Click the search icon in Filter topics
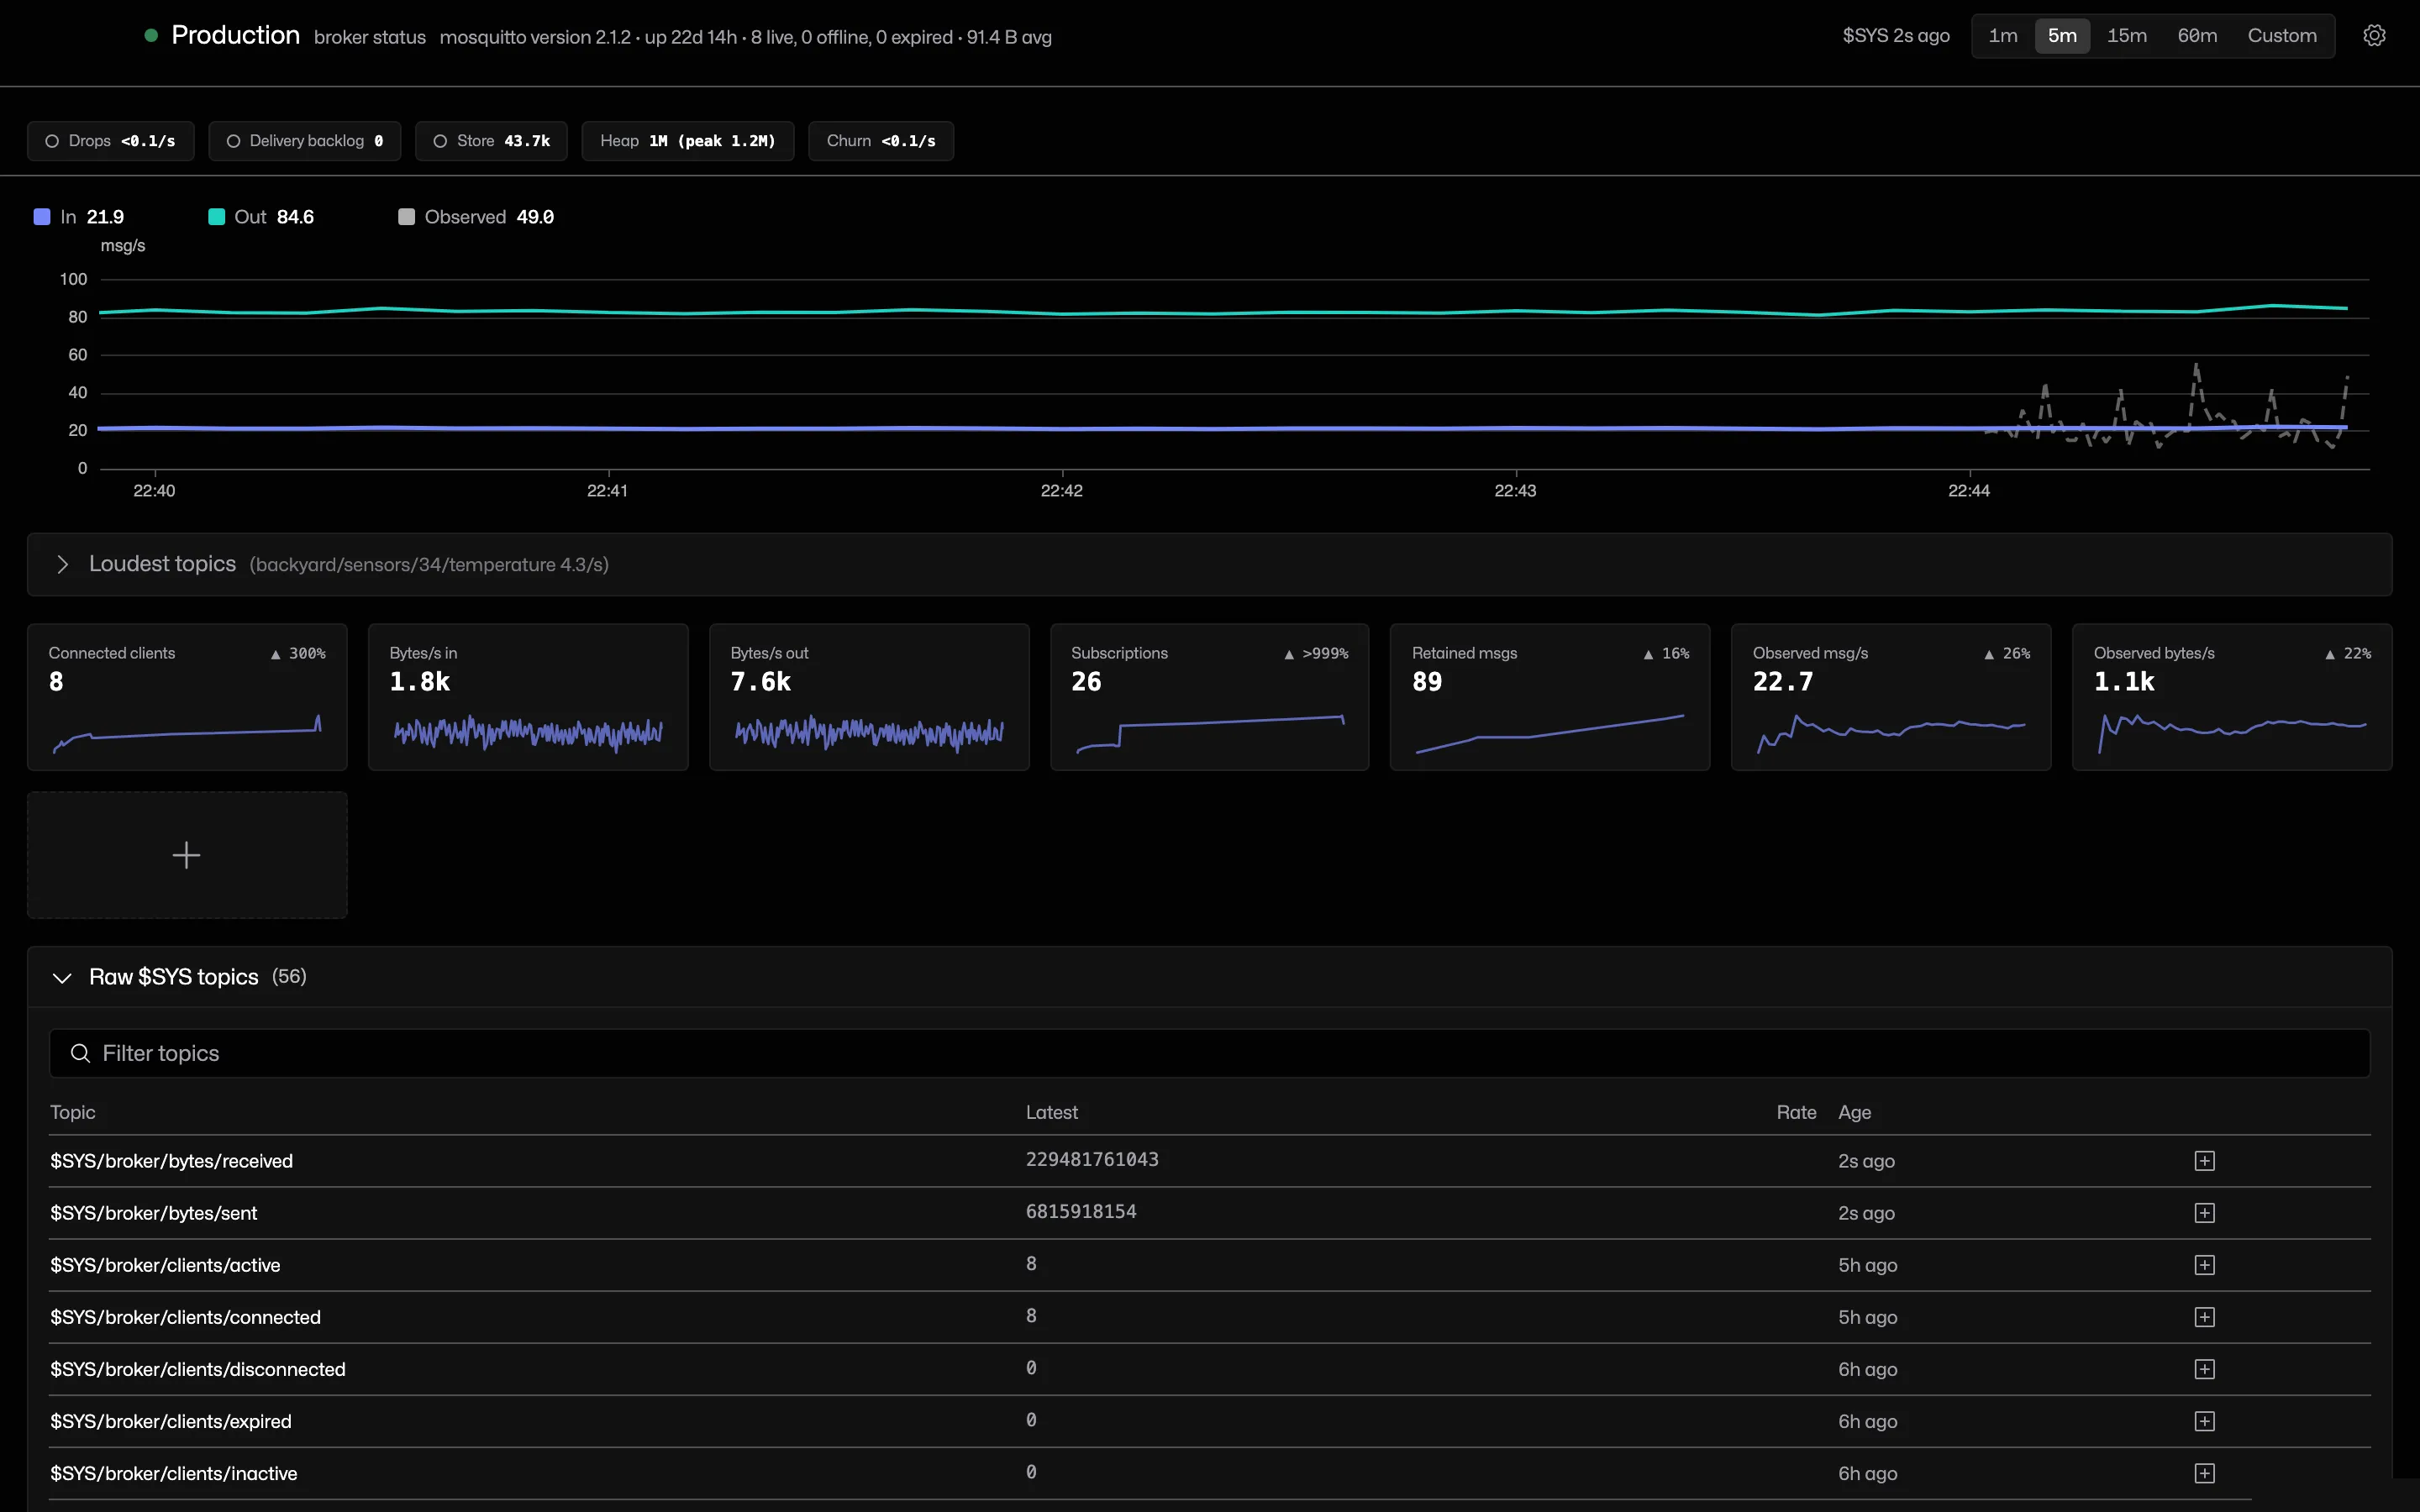This screenshot has width=2420, height=1512. pos(80,1053)
